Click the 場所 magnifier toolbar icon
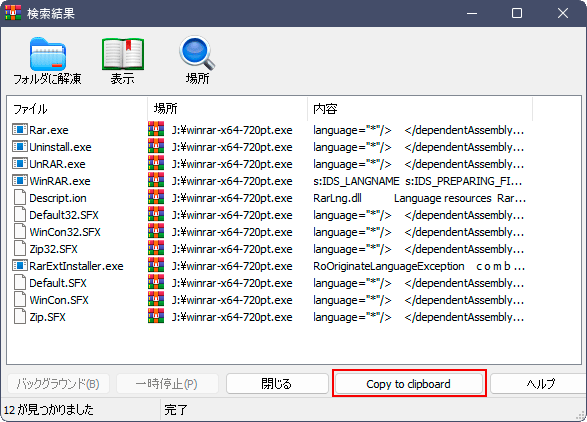Screen dimensions: 587x422 coord(197,54)
